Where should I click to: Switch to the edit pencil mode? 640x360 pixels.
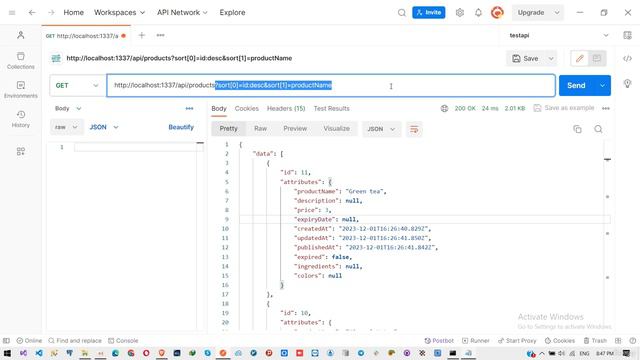click(580, 58)
